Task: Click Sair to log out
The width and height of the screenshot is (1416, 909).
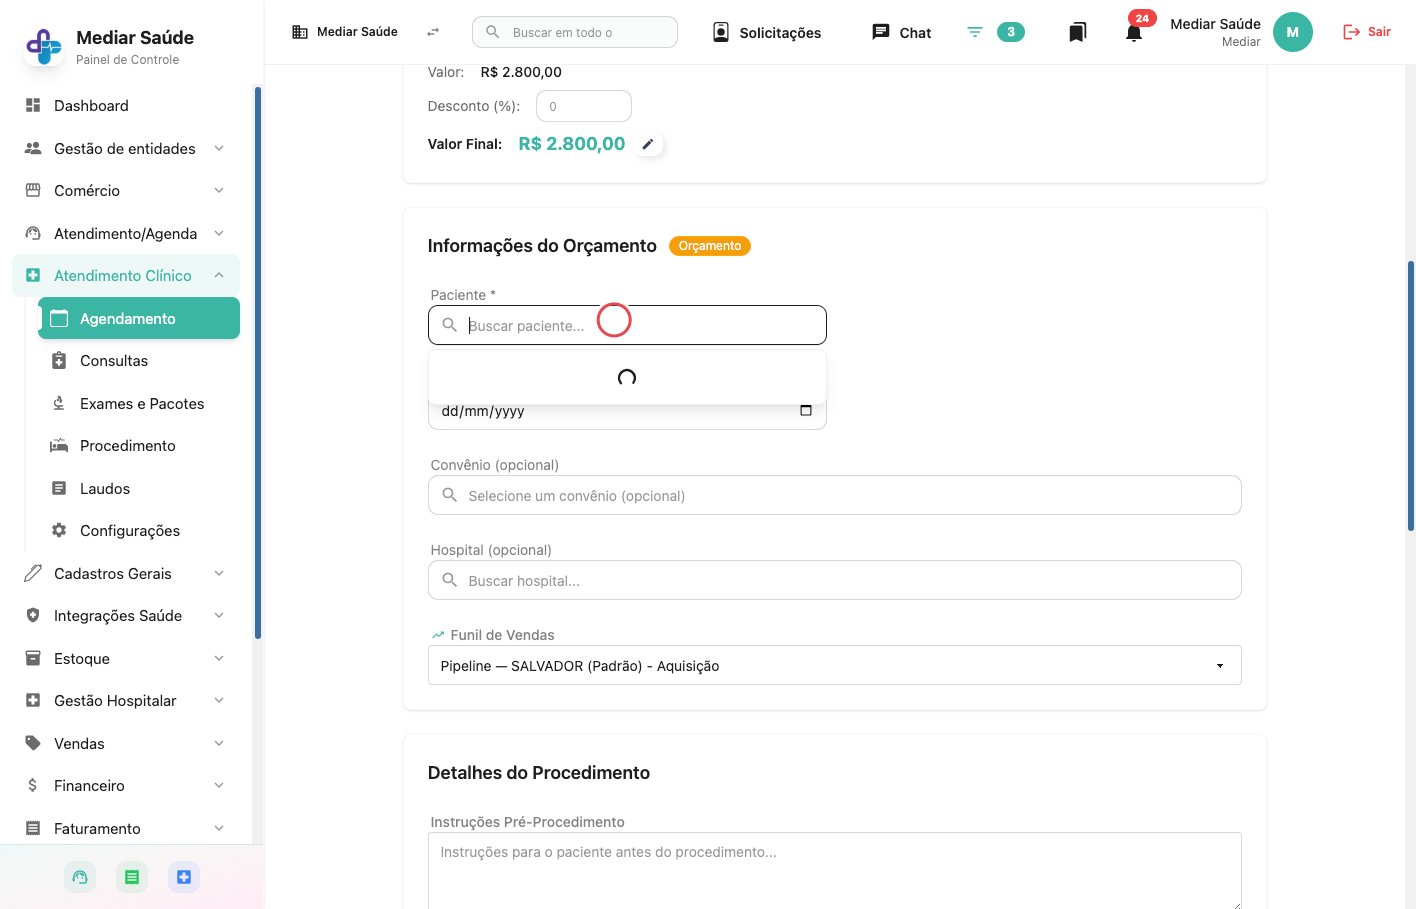Action: tap(1366, 32)
